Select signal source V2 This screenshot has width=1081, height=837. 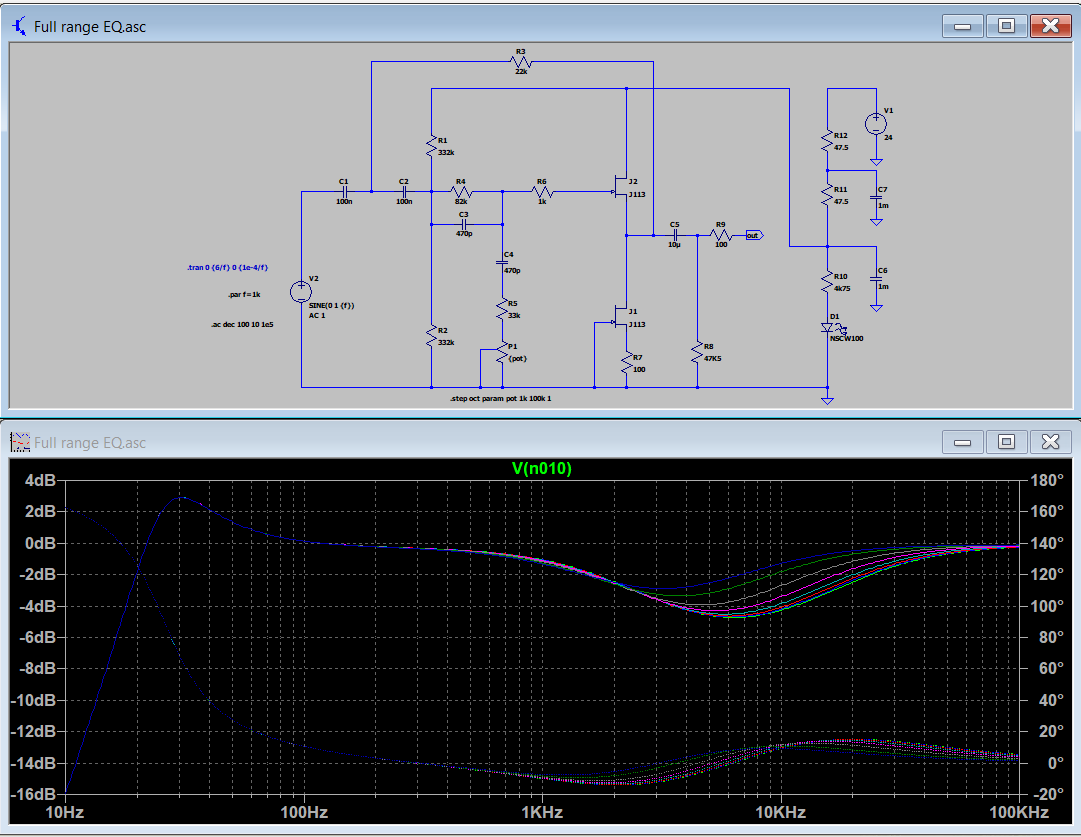(x=301, y=292)
